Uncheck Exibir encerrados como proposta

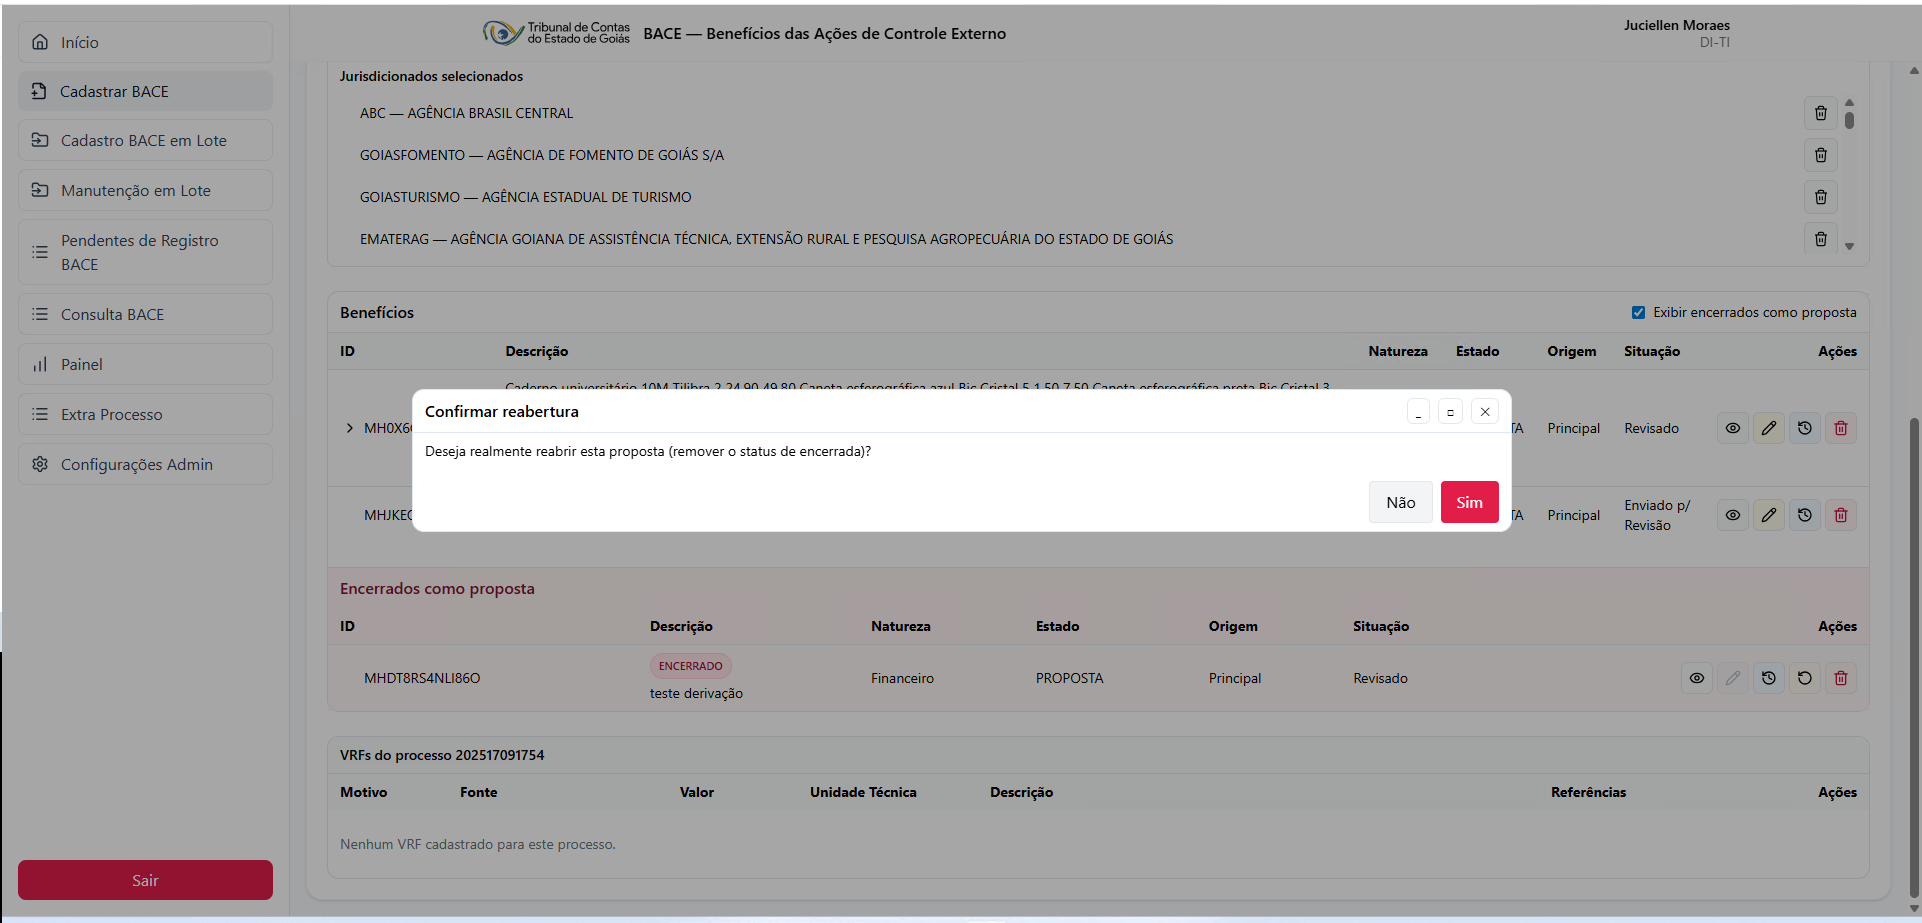point(1638,312)
